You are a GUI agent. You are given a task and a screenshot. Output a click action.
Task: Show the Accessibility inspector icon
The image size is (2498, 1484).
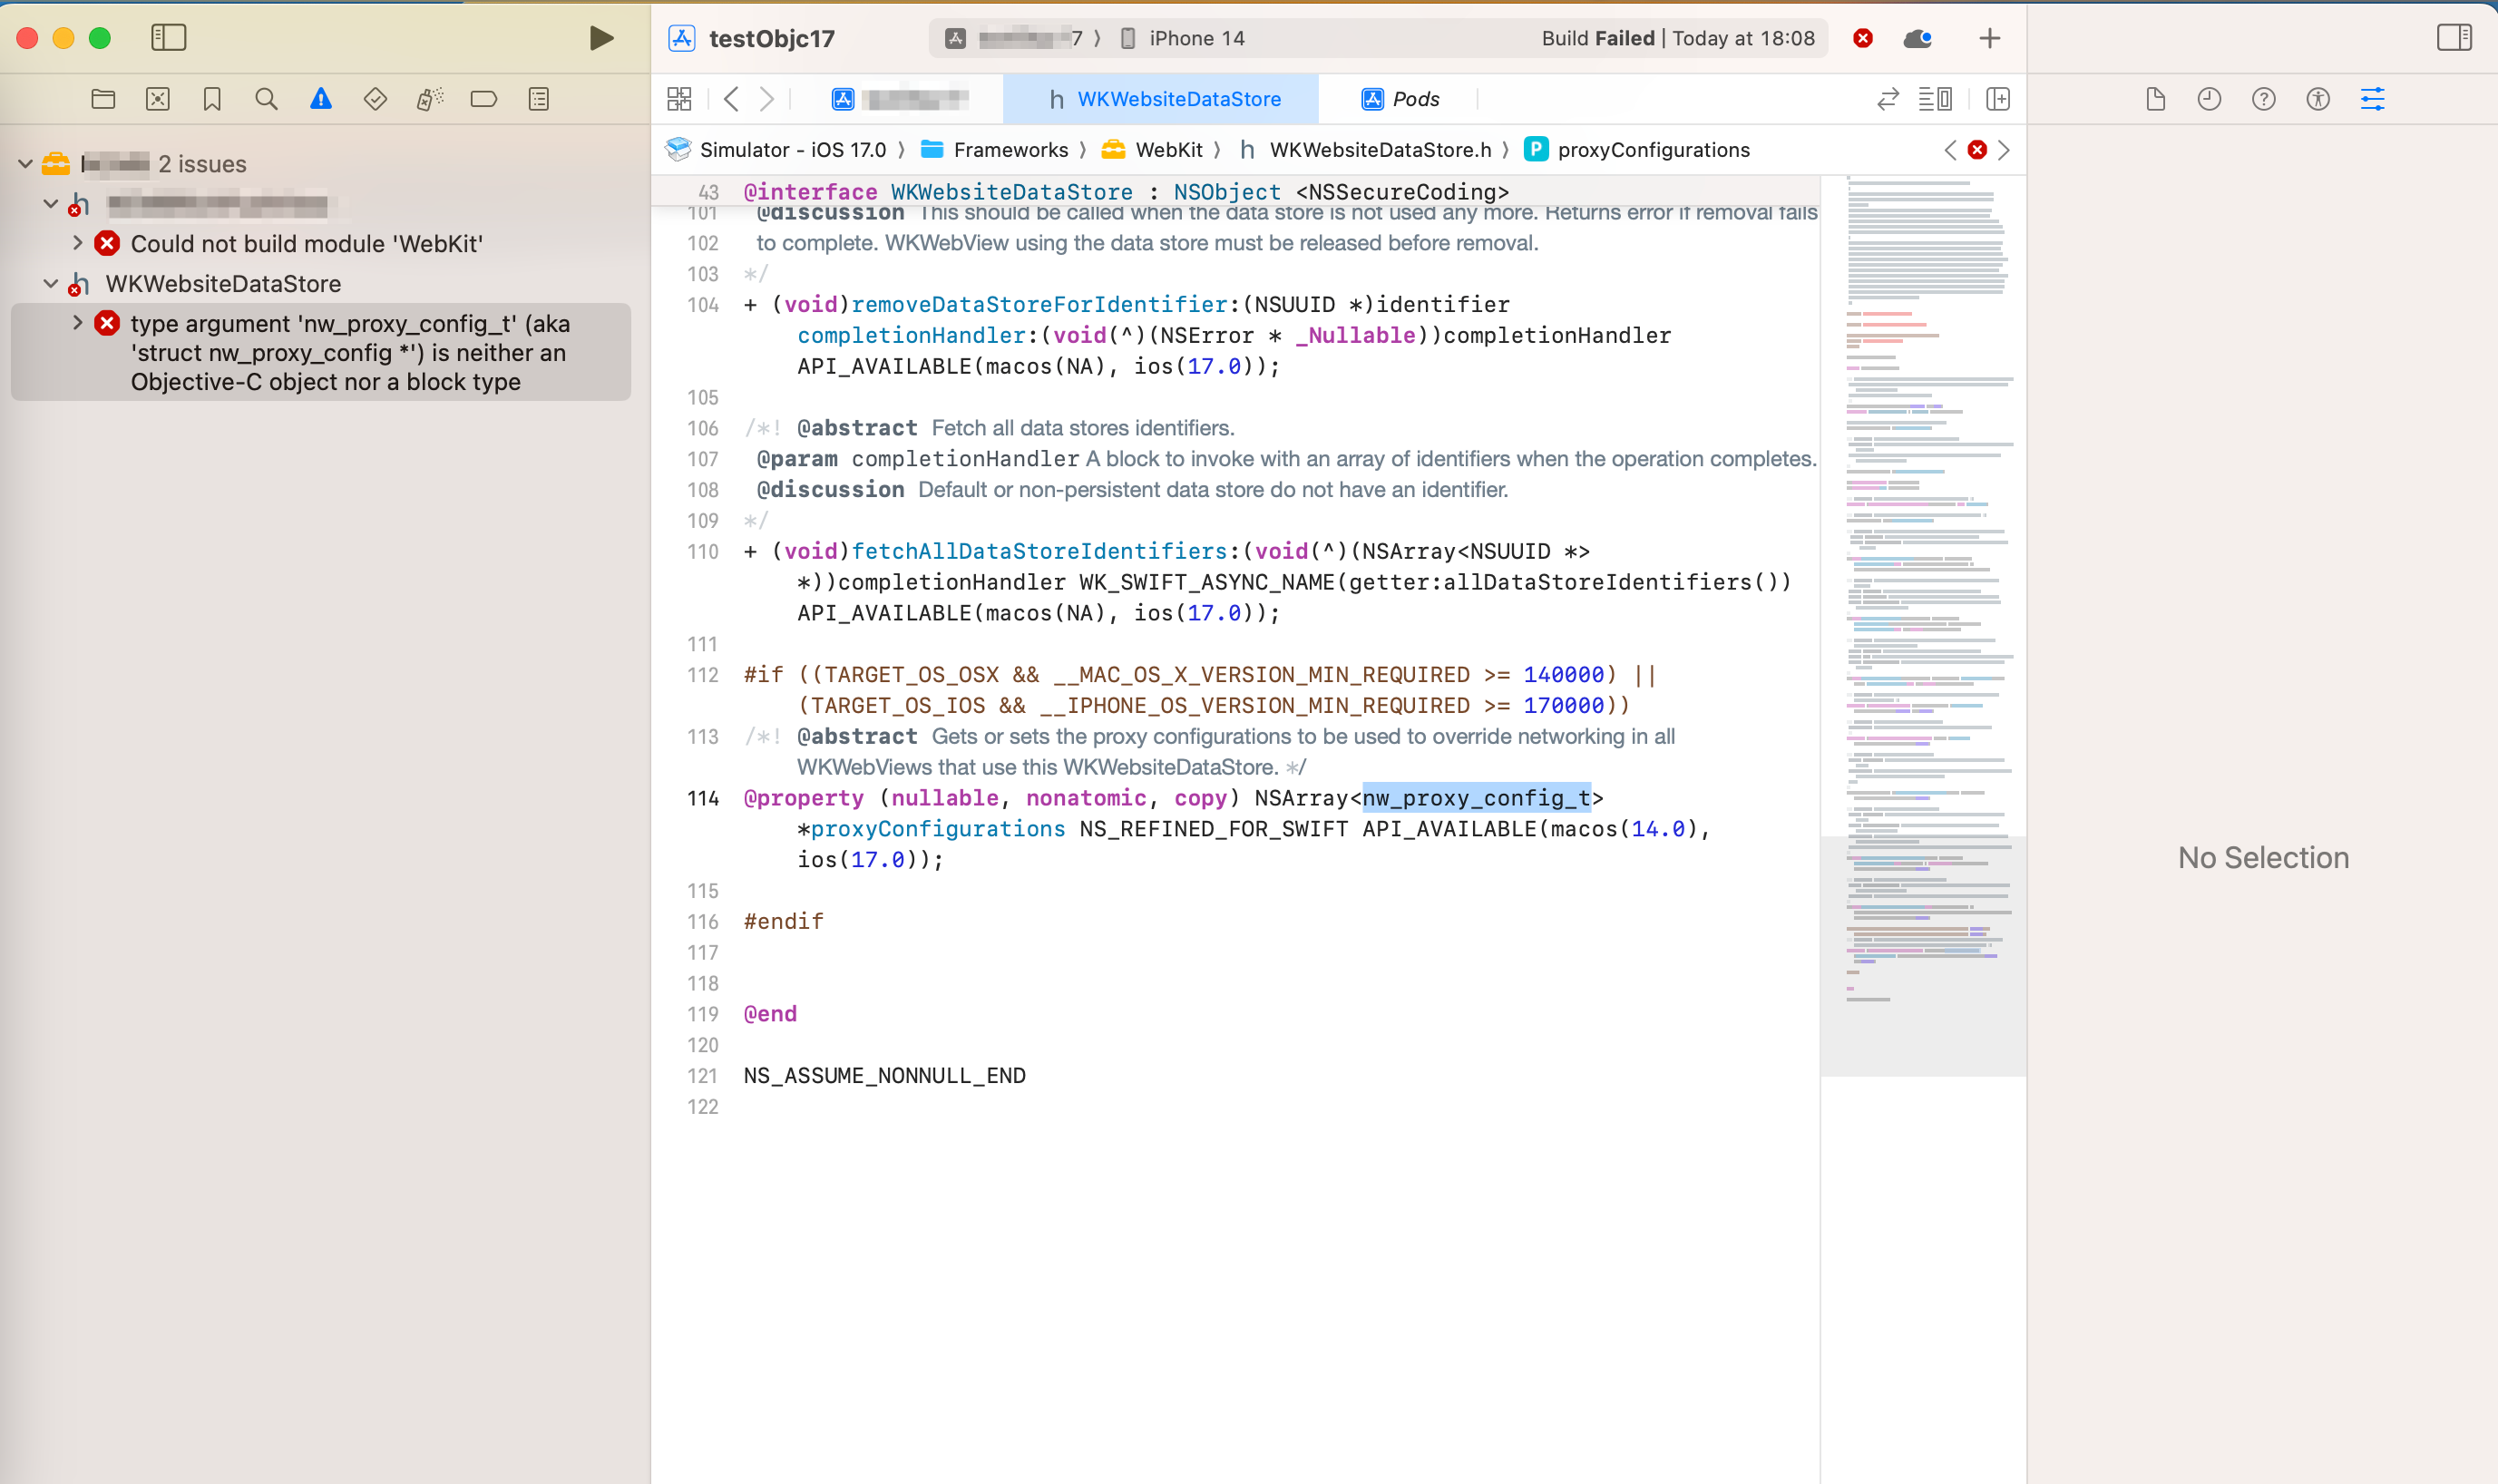pyautogui.click(x=2318, y=99)
